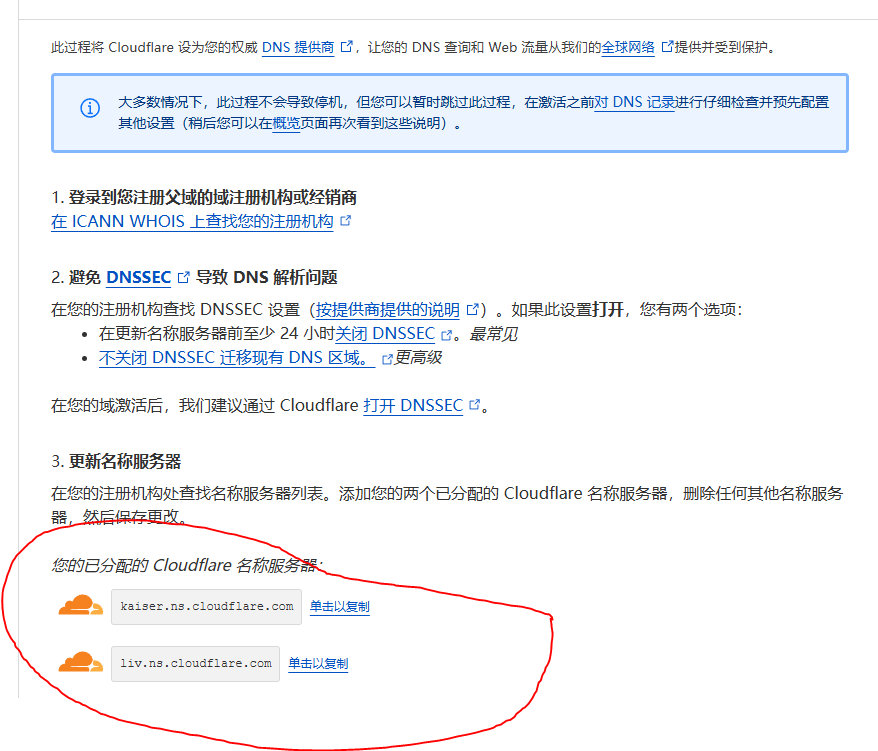Click the external-link icon after "全球网络"
This screenshot has width=878, height=751.
pos(667,46)
